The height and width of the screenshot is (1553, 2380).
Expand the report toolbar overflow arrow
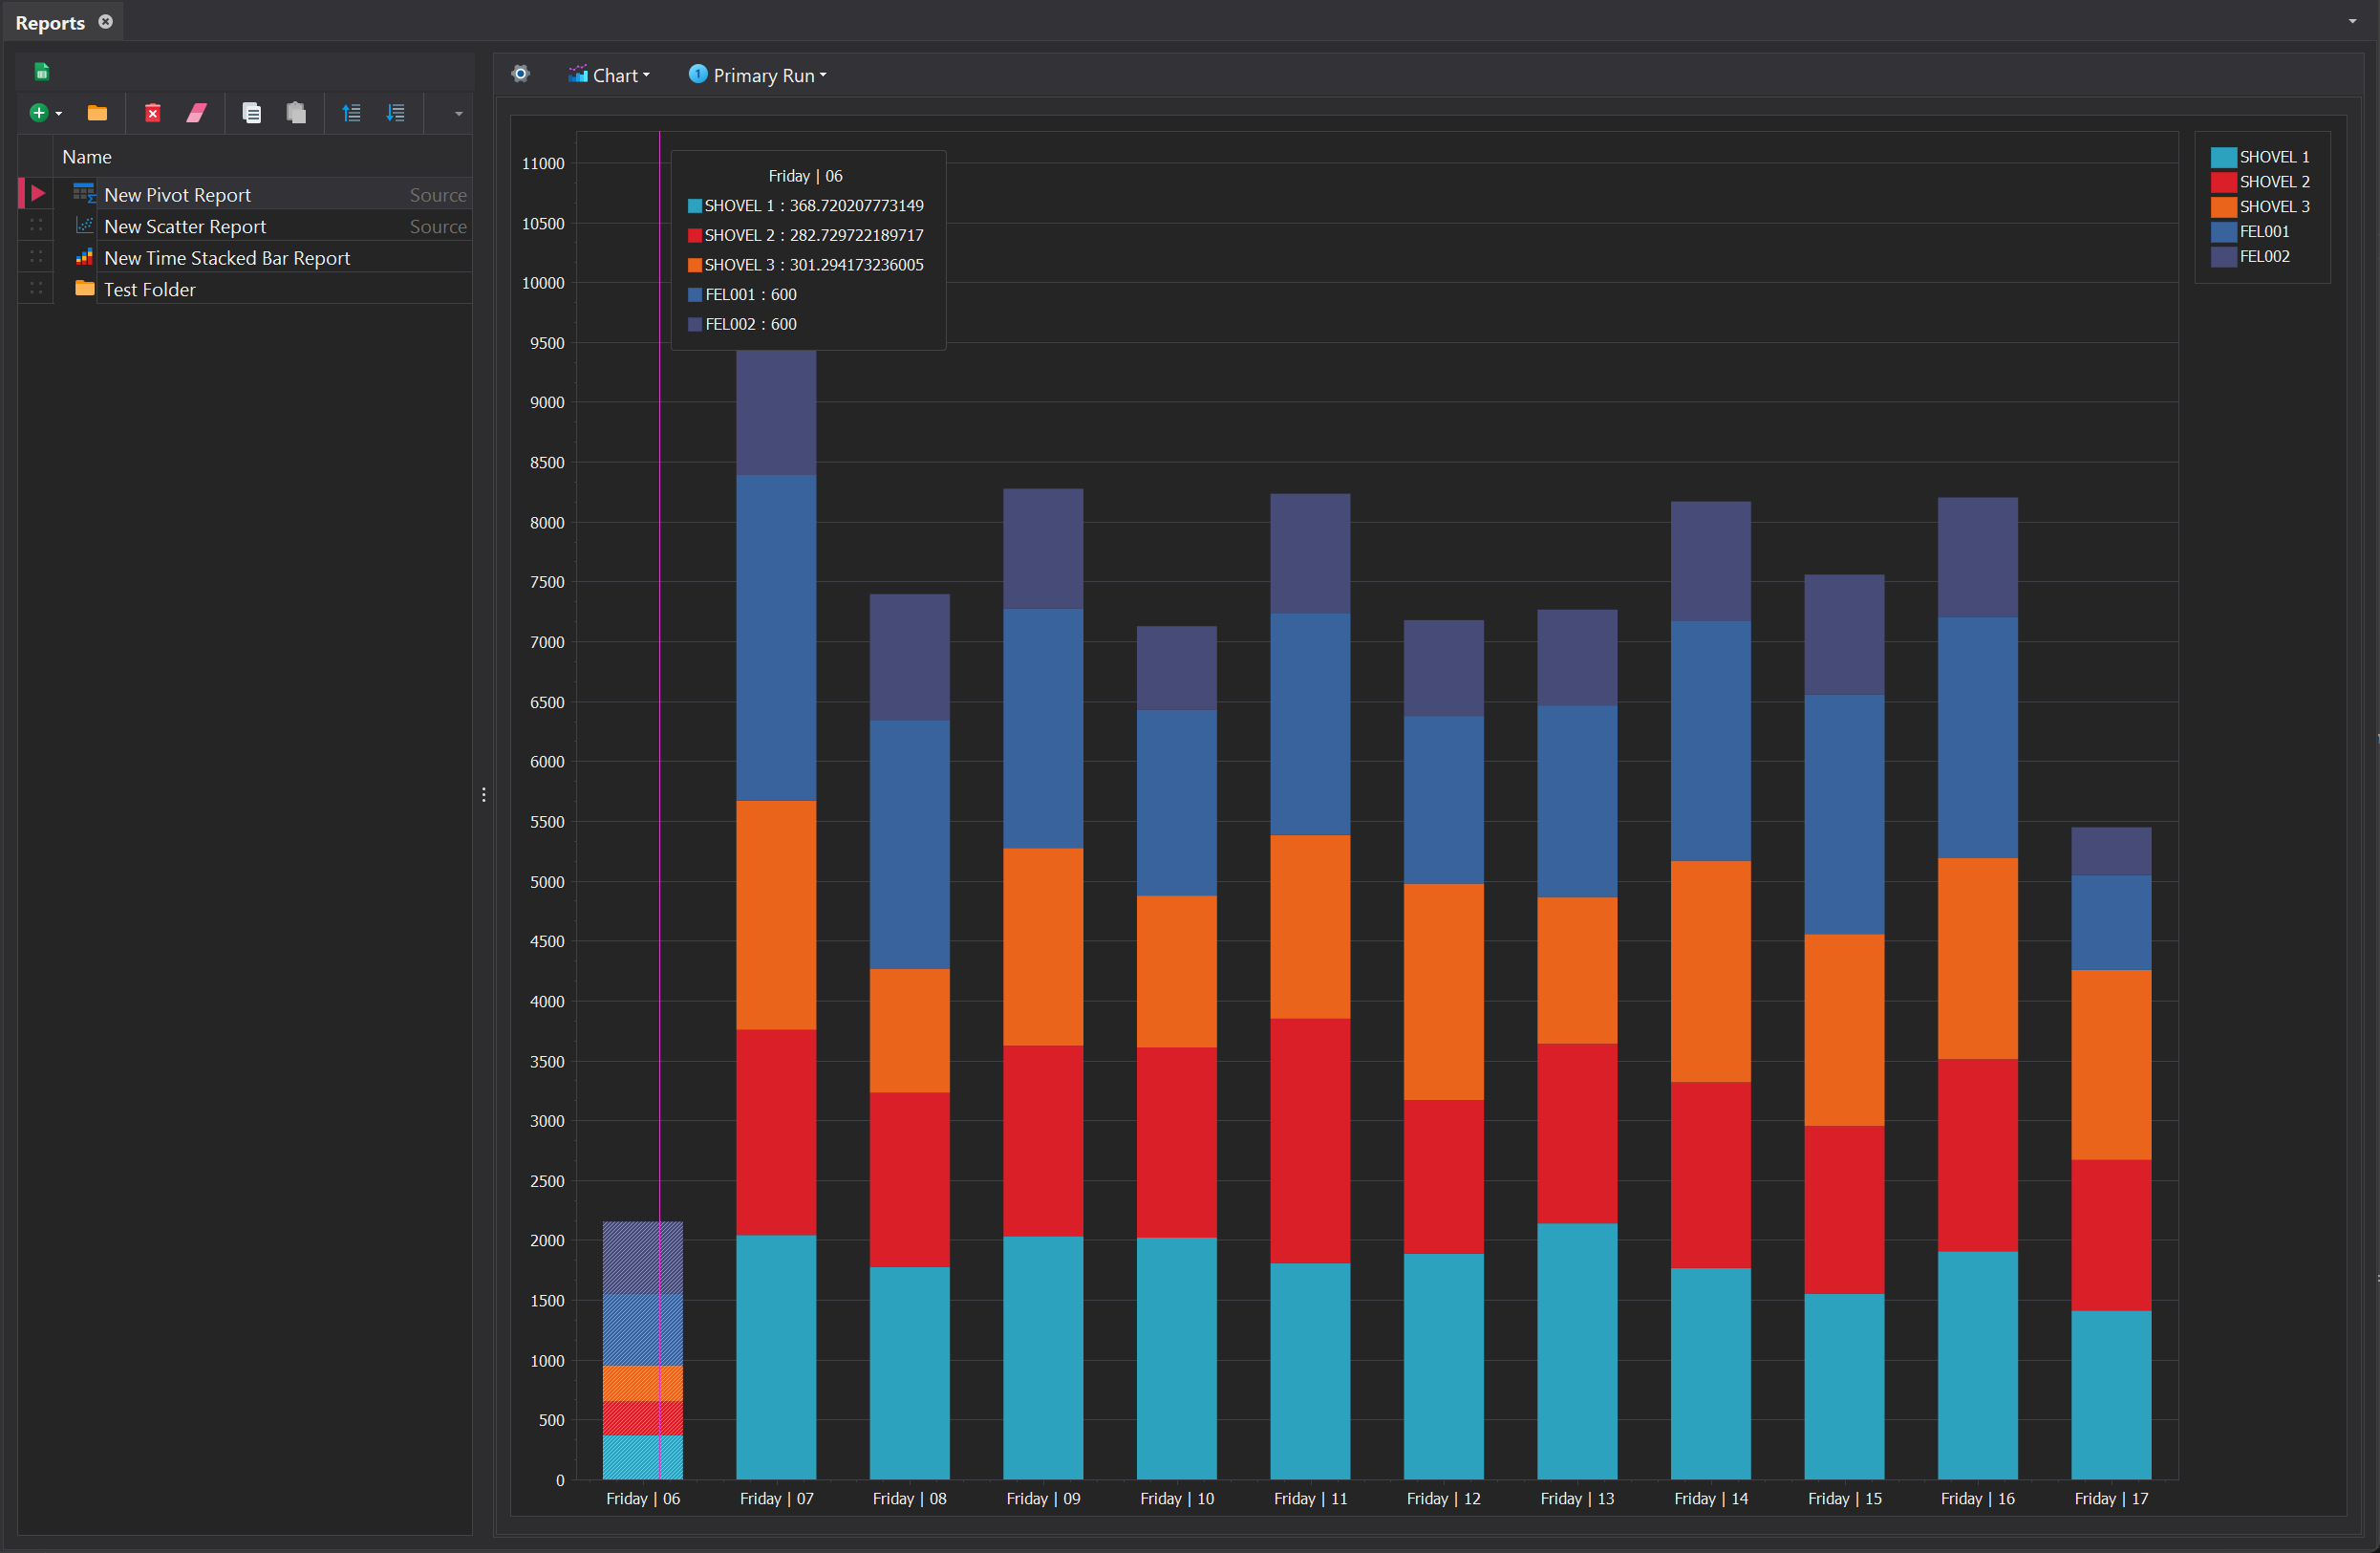[458, 114]
